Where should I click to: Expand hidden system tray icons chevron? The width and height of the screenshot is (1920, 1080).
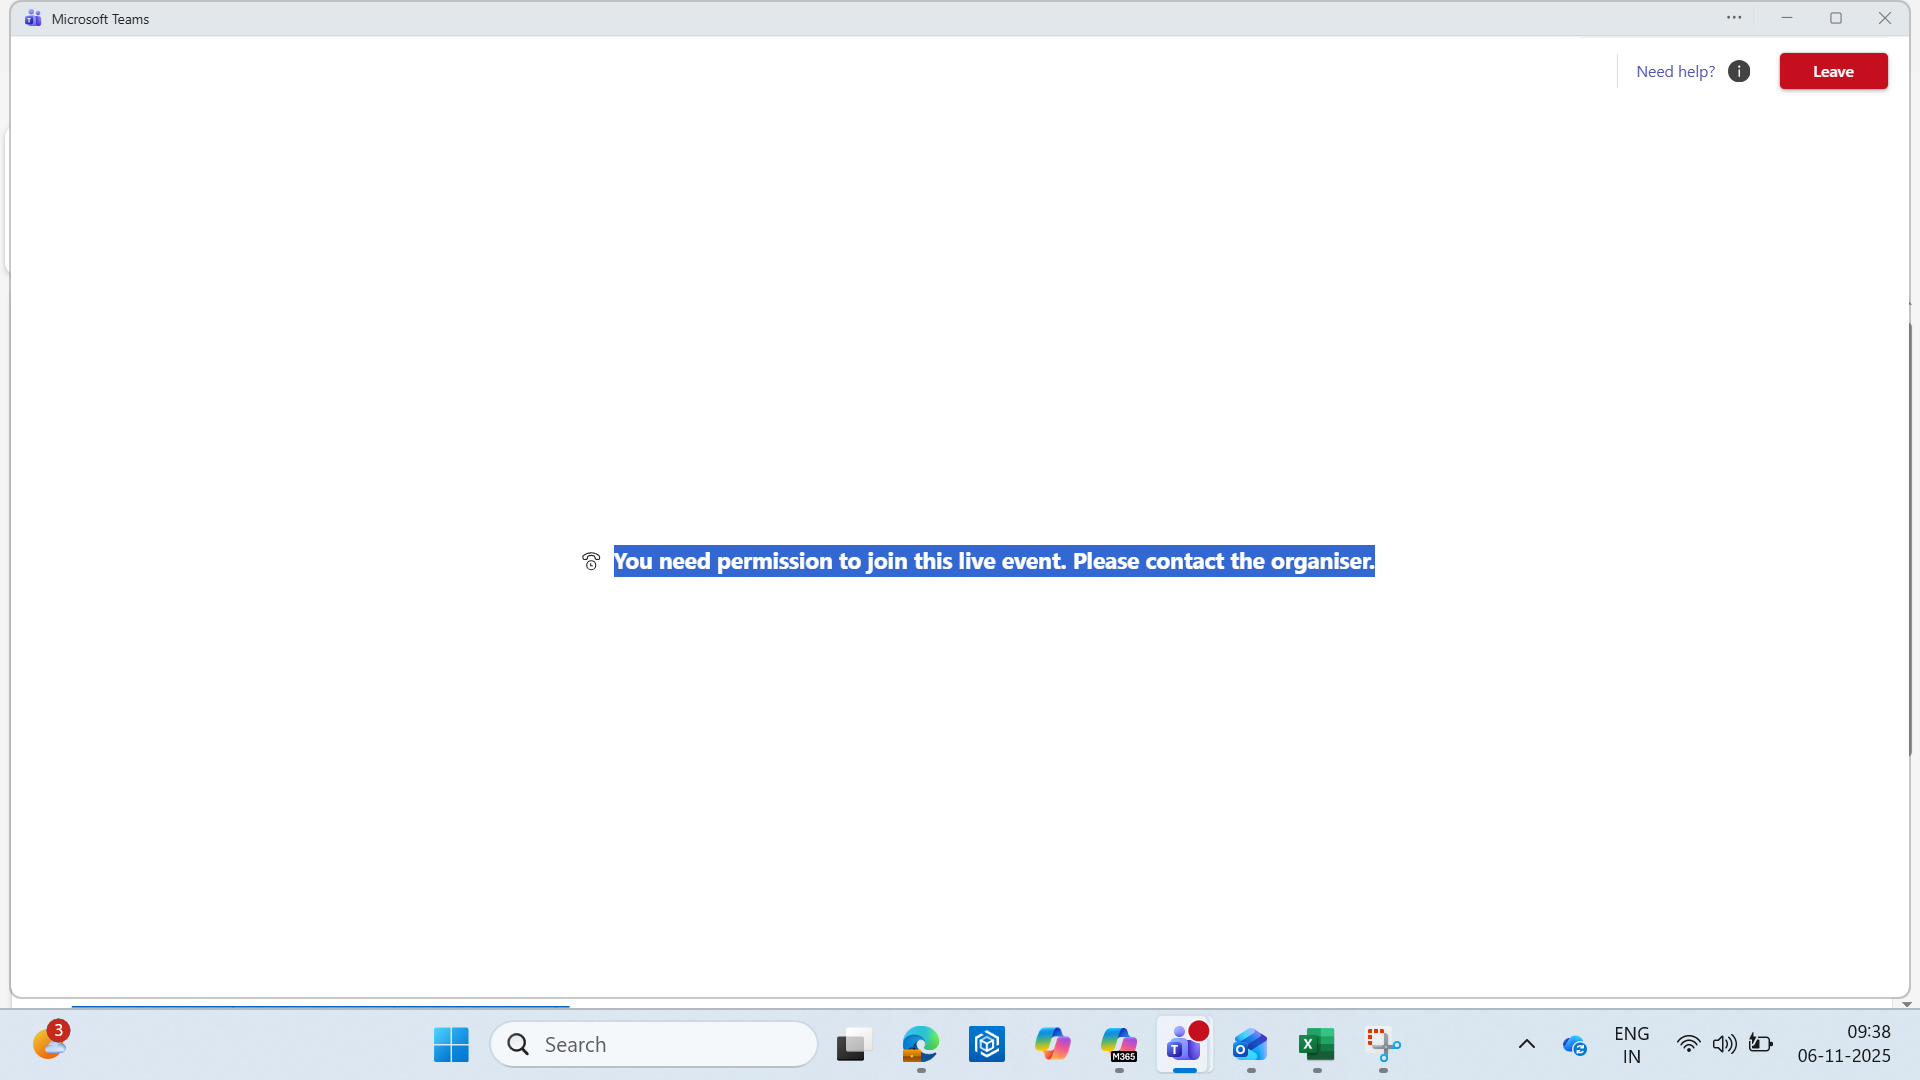[x=1526, y=1044]
